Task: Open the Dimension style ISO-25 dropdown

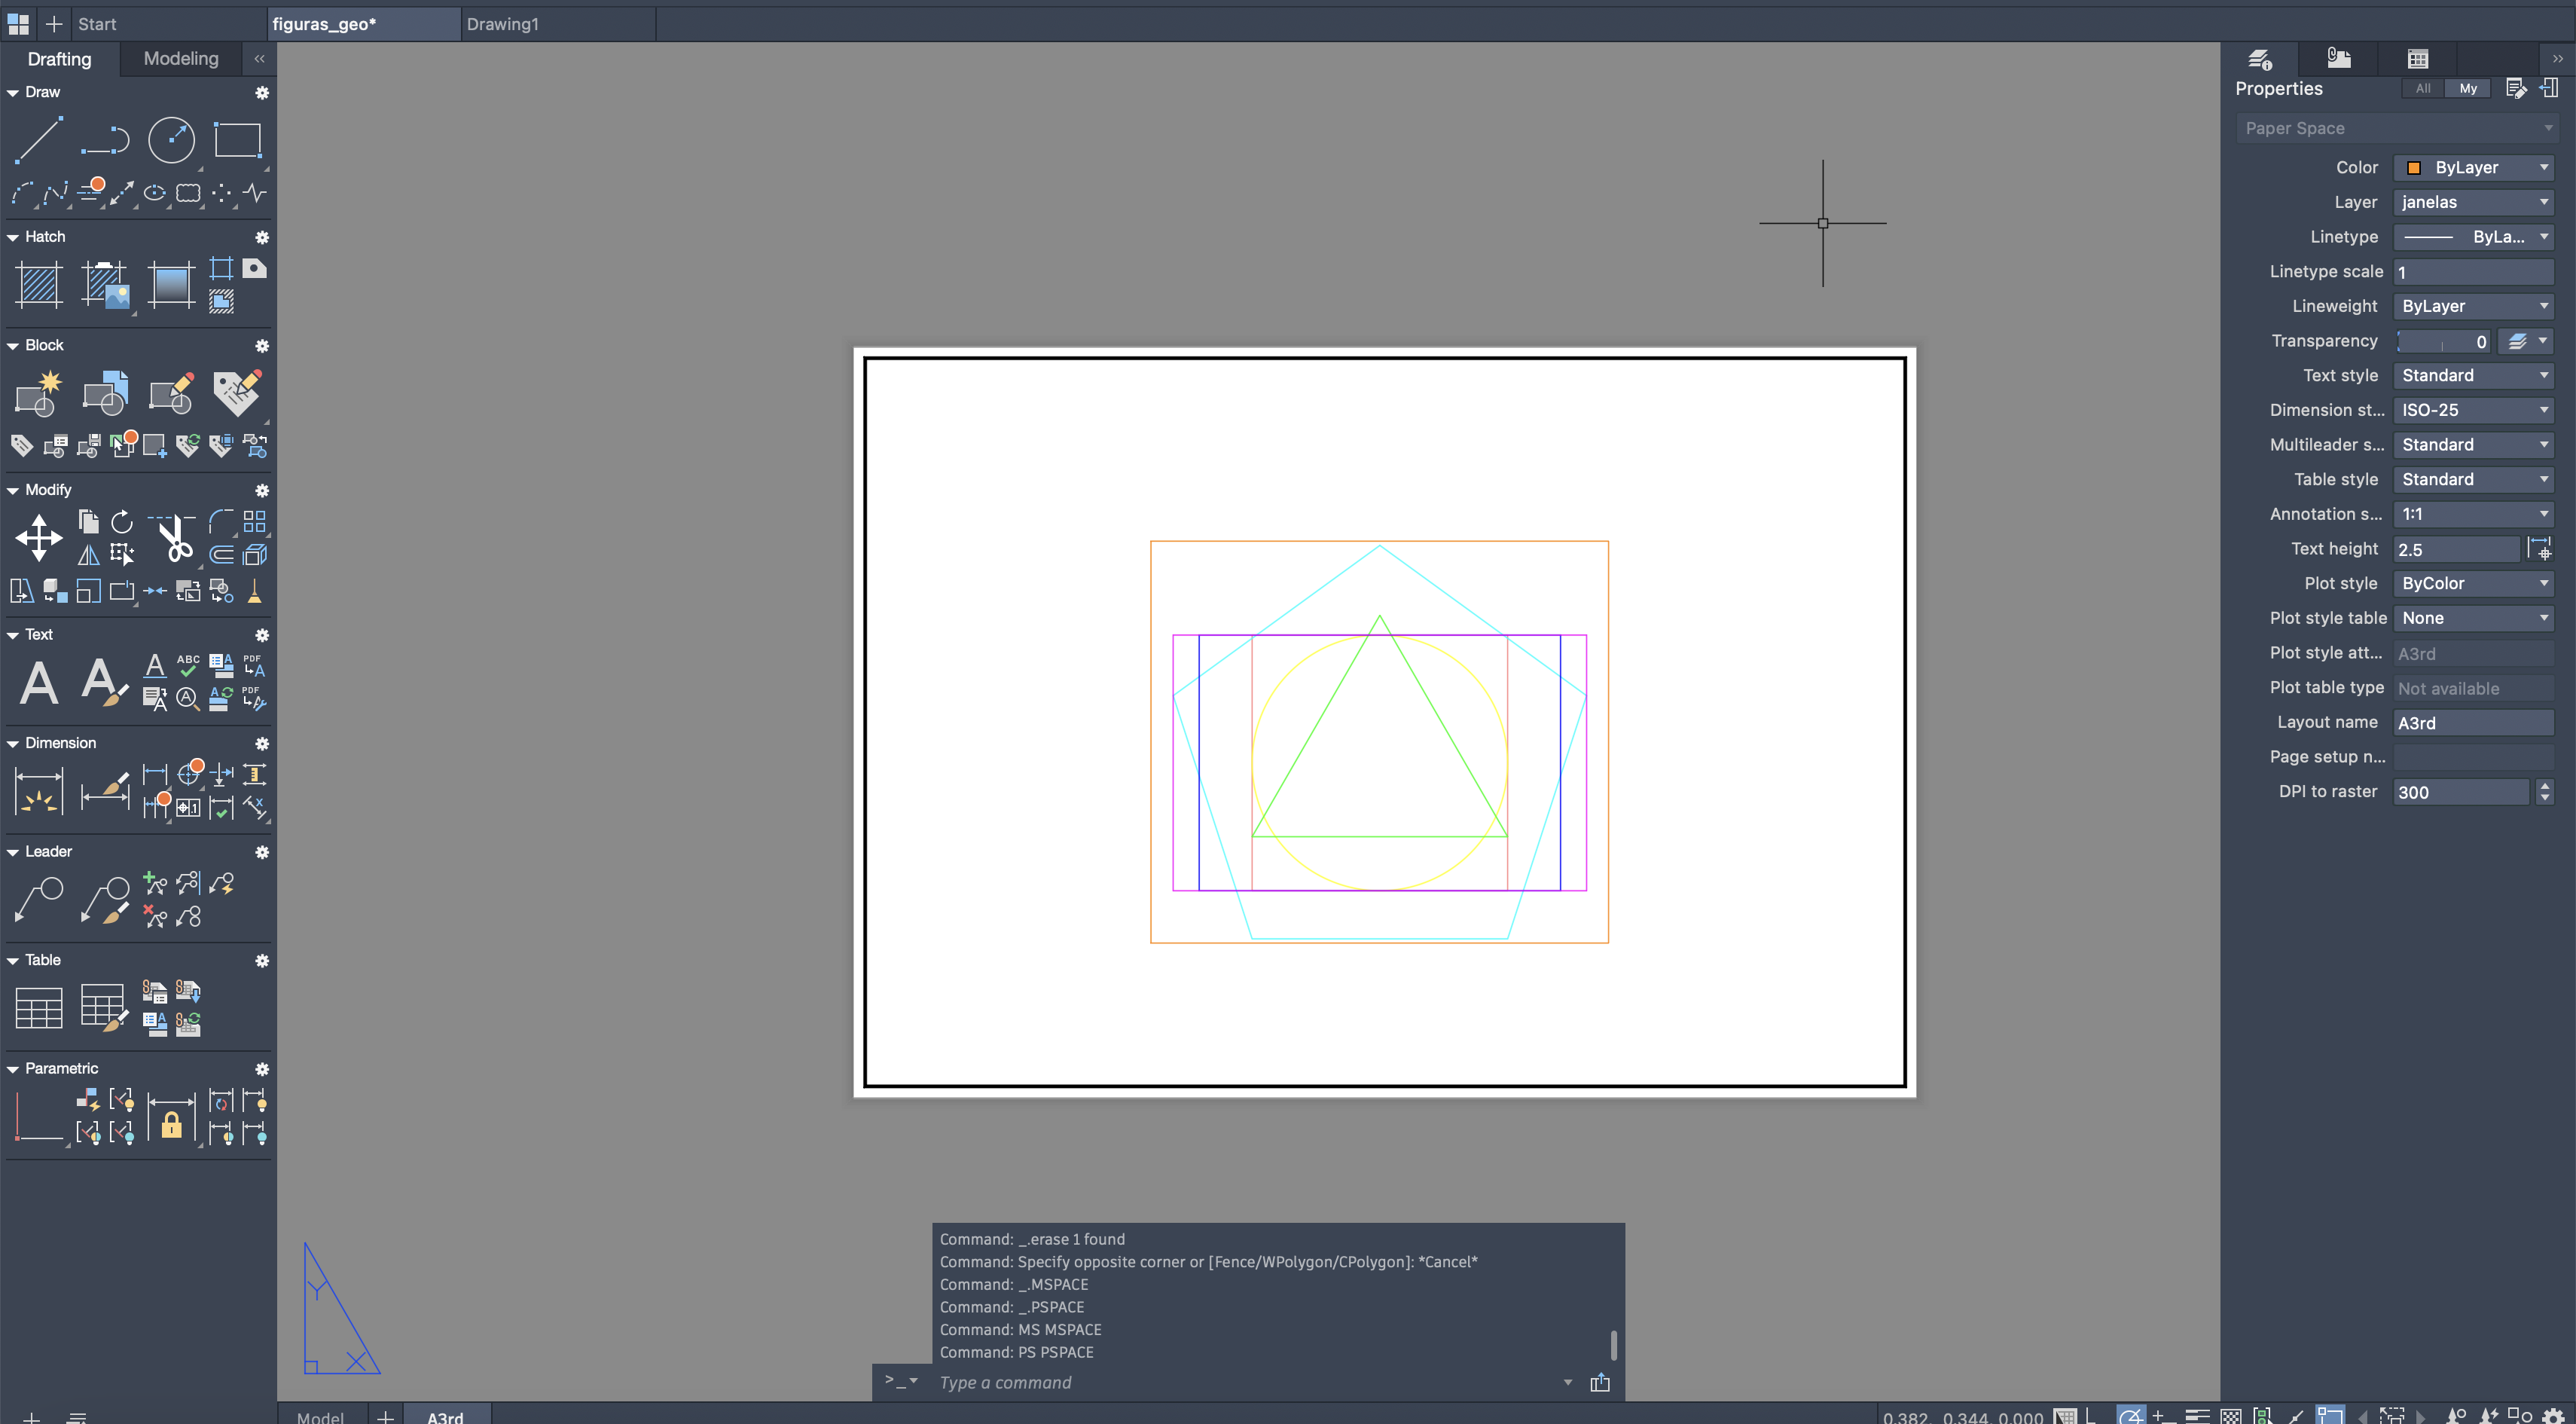Action: tap(2472, 410)
